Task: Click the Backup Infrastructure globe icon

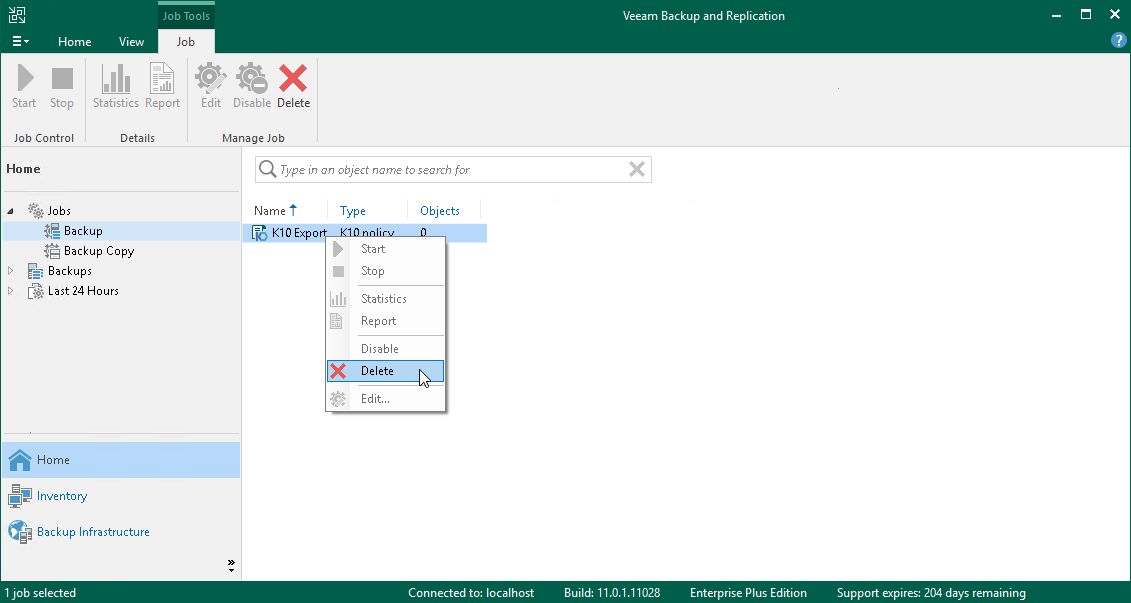Action: pos(19,532)
